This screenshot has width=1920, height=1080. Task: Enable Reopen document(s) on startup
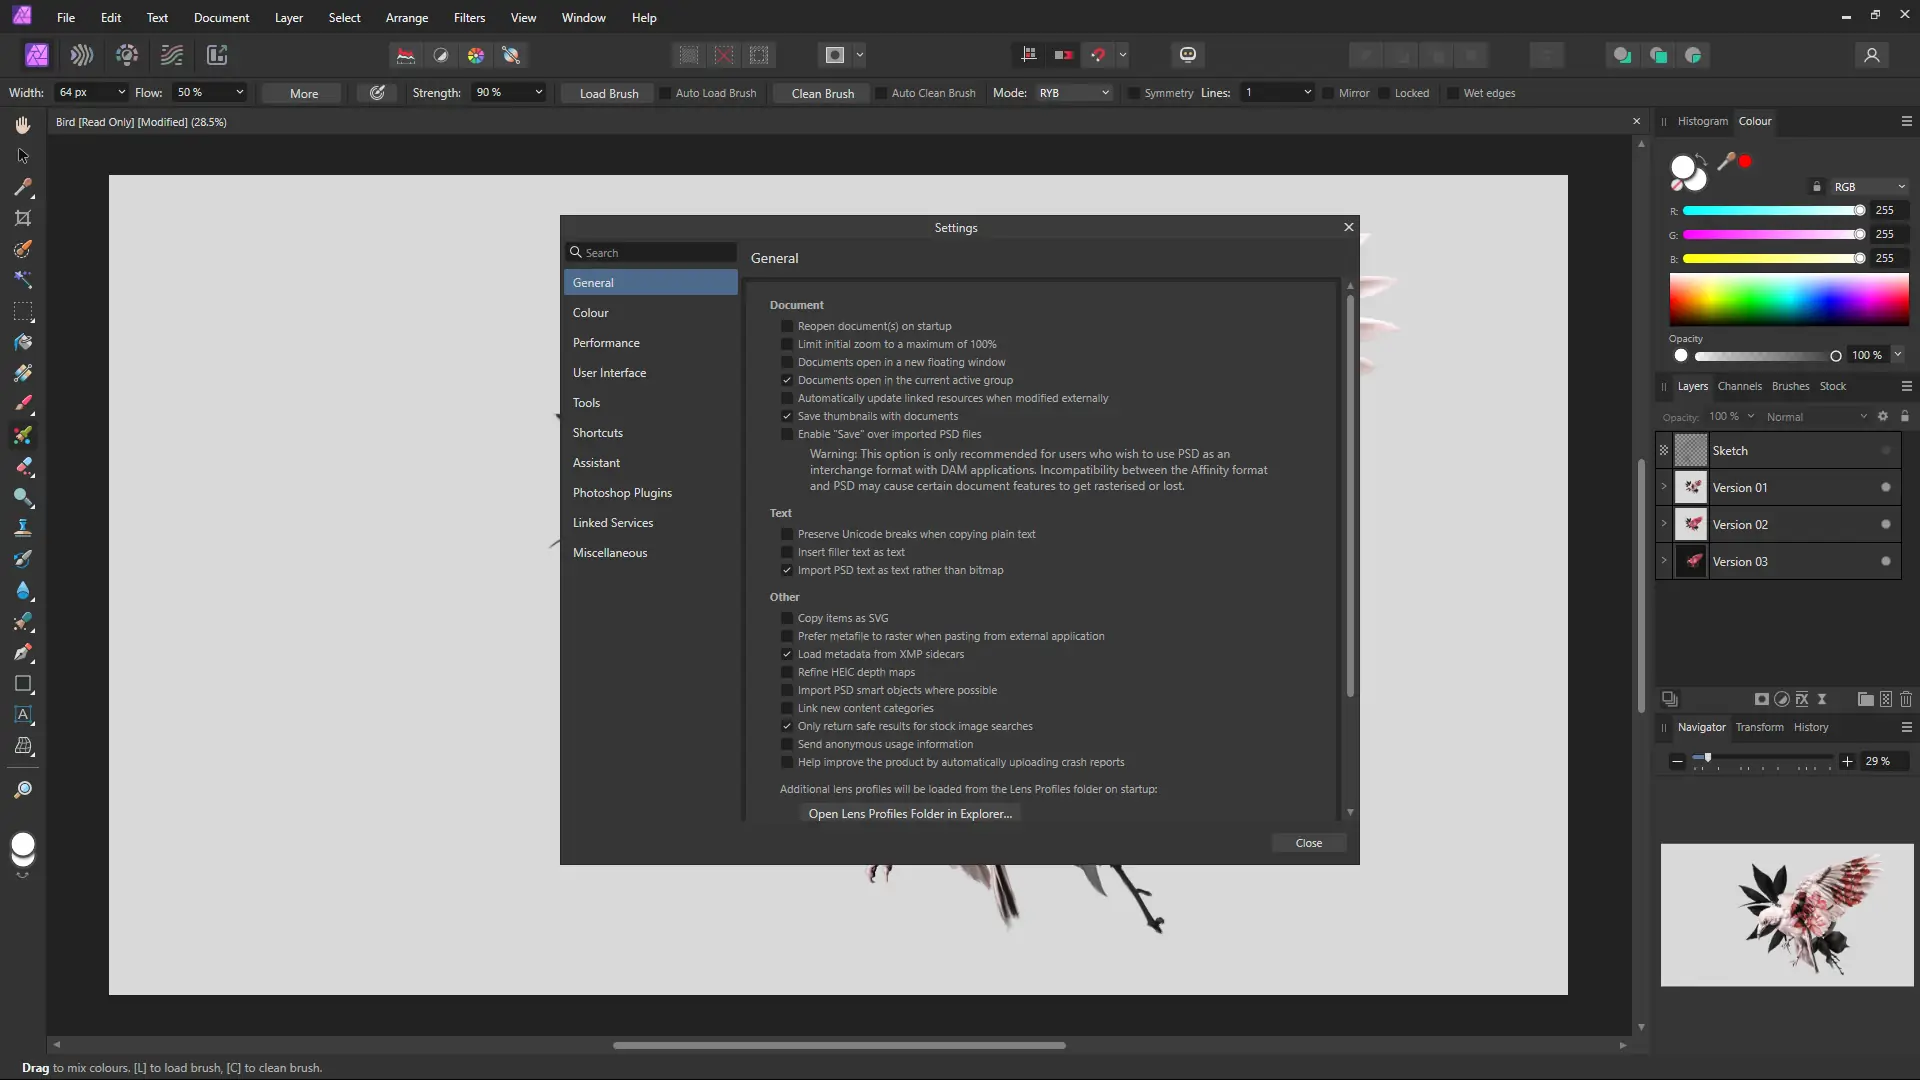[787, 326]
